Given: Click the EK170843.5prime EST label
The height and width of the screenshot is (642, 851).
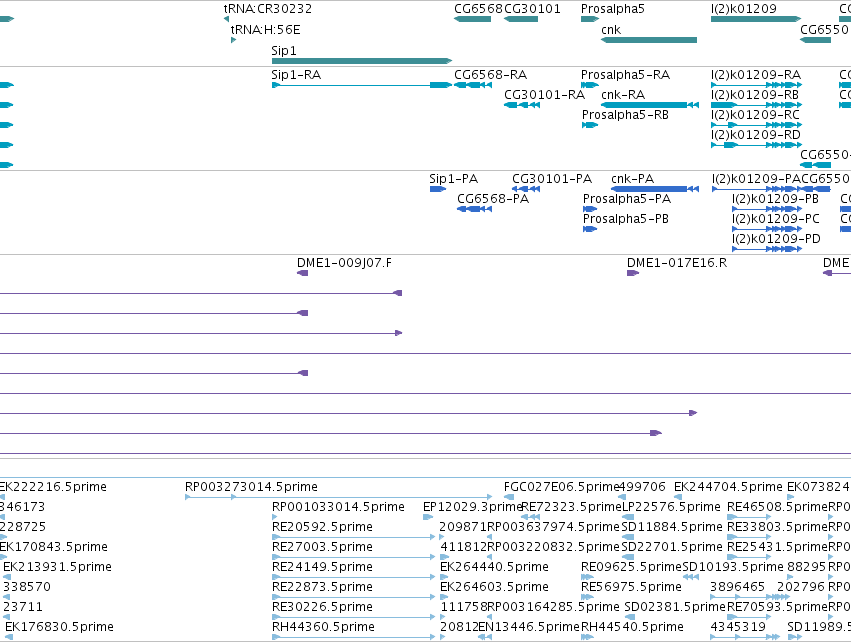Looking at the screenshot, I should (53, 546).
